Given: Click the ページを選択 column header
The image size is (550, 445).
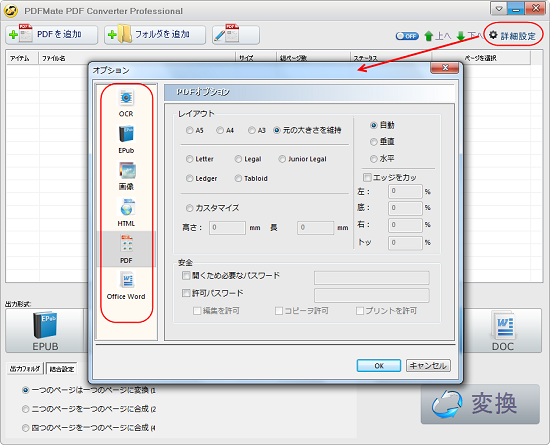Looking at the screenshot, I should click(481, 58).
